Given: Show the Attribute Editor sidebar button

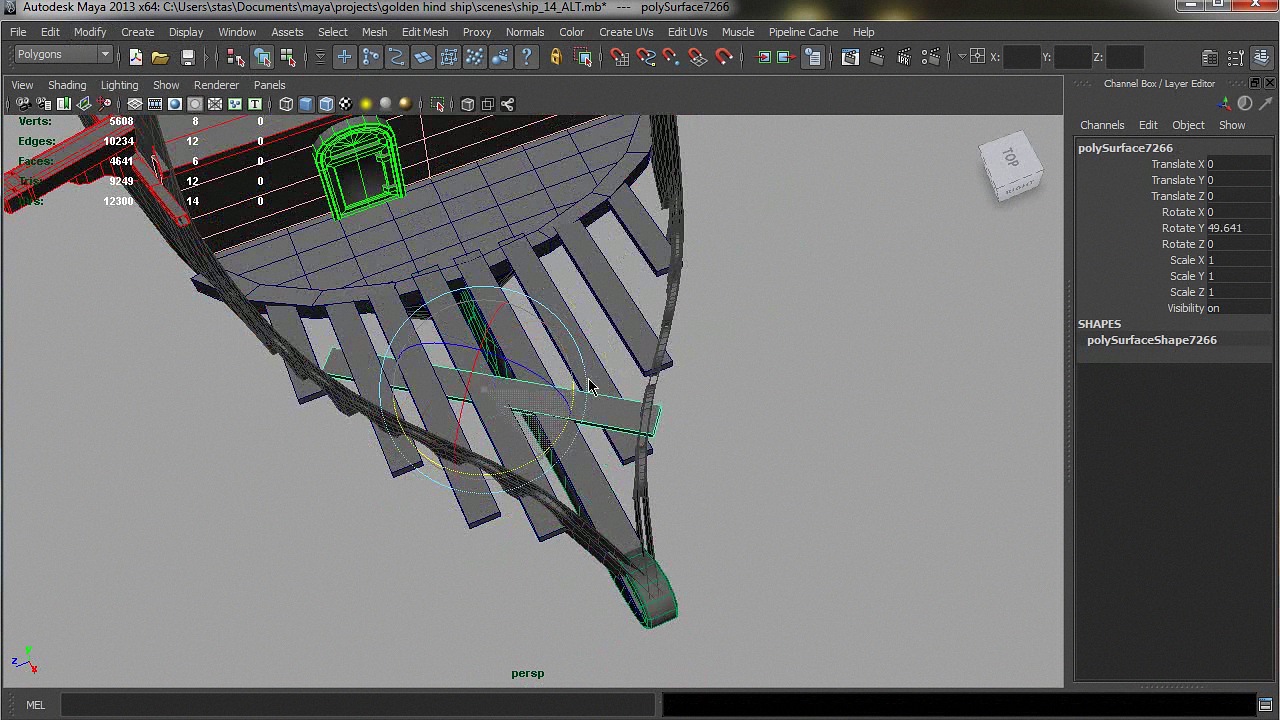Looking at the screenshot, I should point(1210,57).
